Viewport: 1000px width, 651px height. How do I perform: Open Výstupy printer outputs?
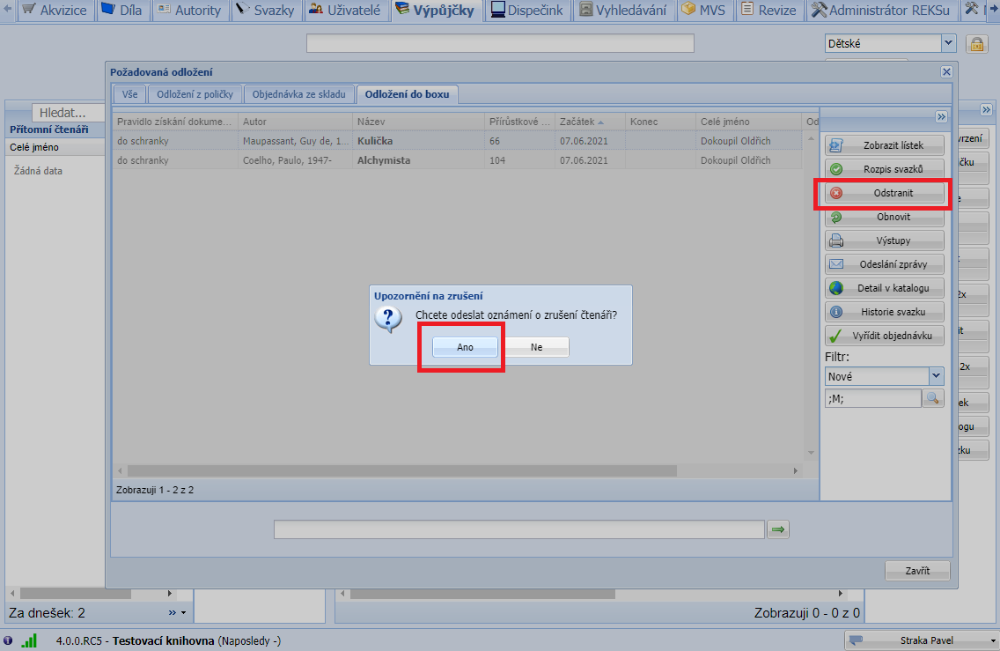coord(884,241)
